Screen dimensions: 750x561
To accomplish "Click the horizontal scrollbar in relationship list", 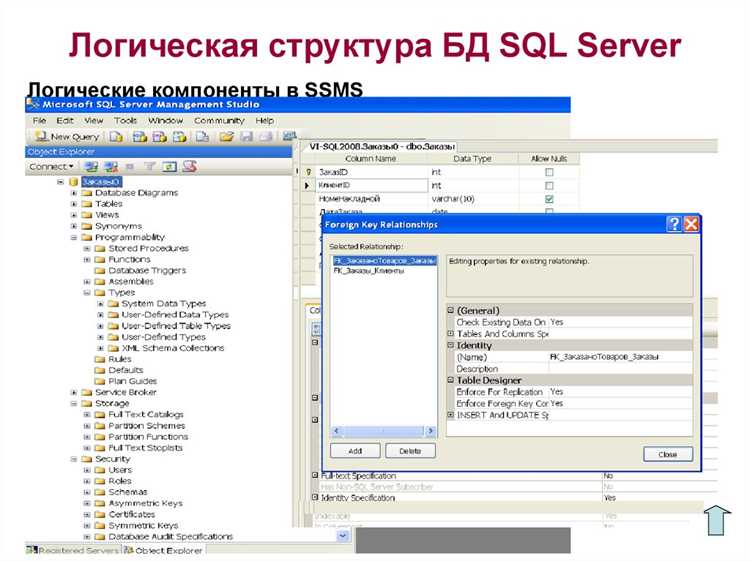I will (x=383, y=431).
